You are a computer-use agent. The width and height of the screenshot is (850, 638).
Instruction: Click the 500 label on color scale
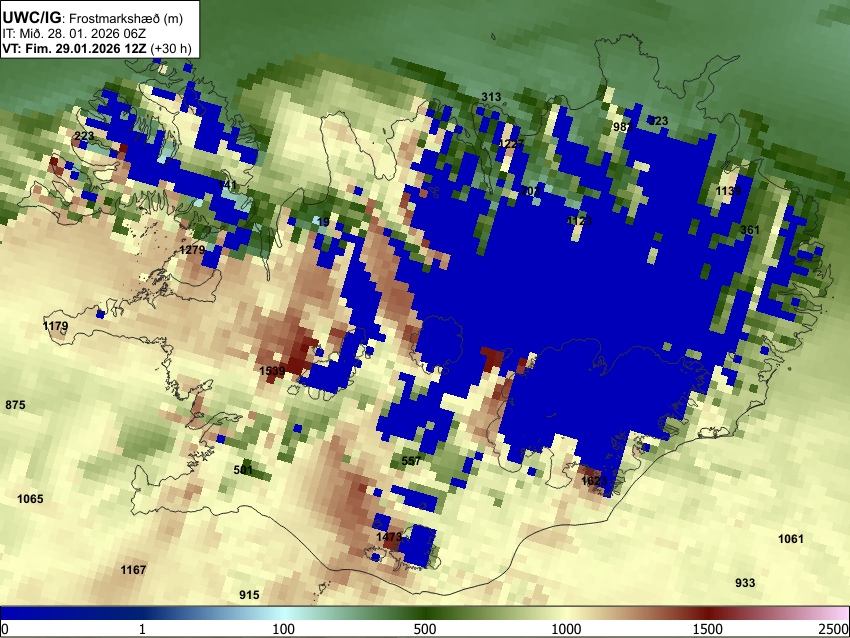click(425, 629)
